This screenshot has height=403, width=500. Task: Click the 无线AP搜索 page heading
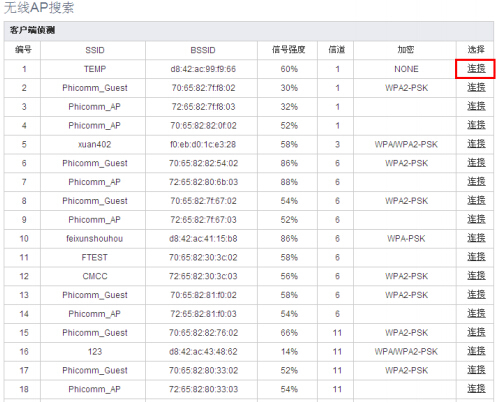39,7
